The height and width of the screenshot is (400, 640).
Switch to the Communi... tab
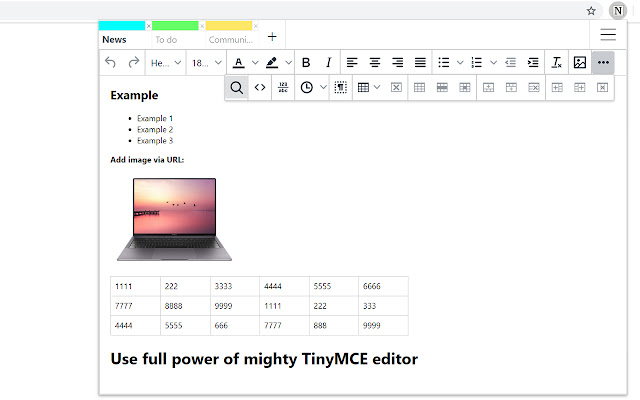coord(231,40)
